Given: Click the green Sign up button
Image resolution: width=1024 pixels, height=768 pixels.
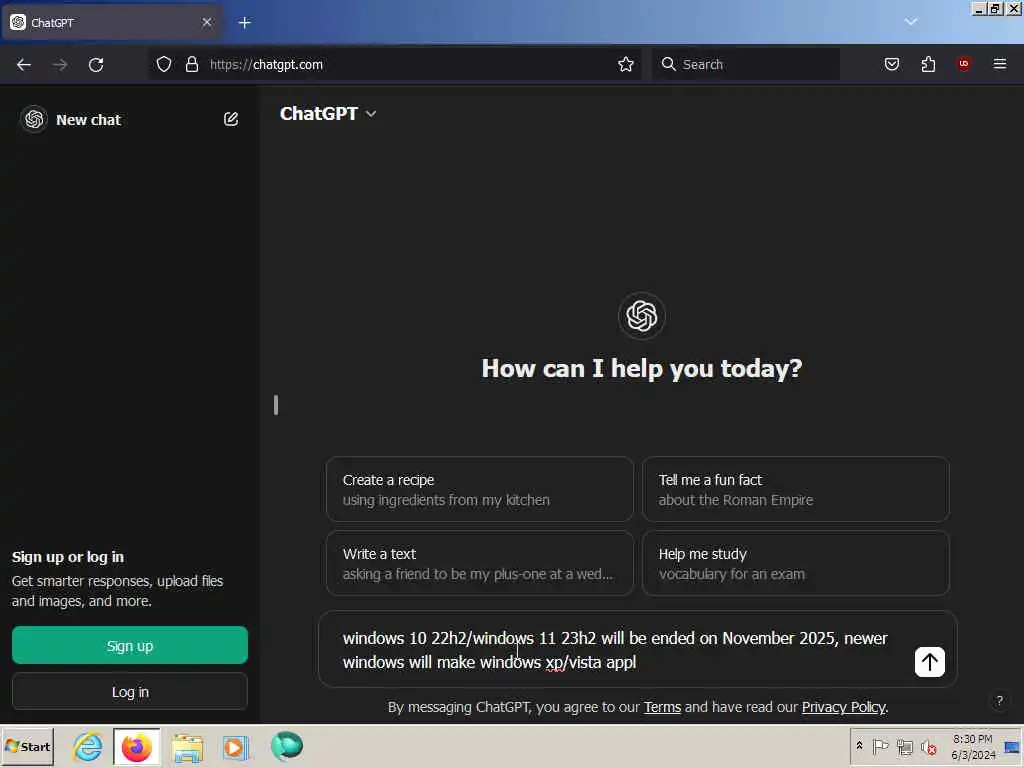Looking at the screenshot, I should (130, 646).
